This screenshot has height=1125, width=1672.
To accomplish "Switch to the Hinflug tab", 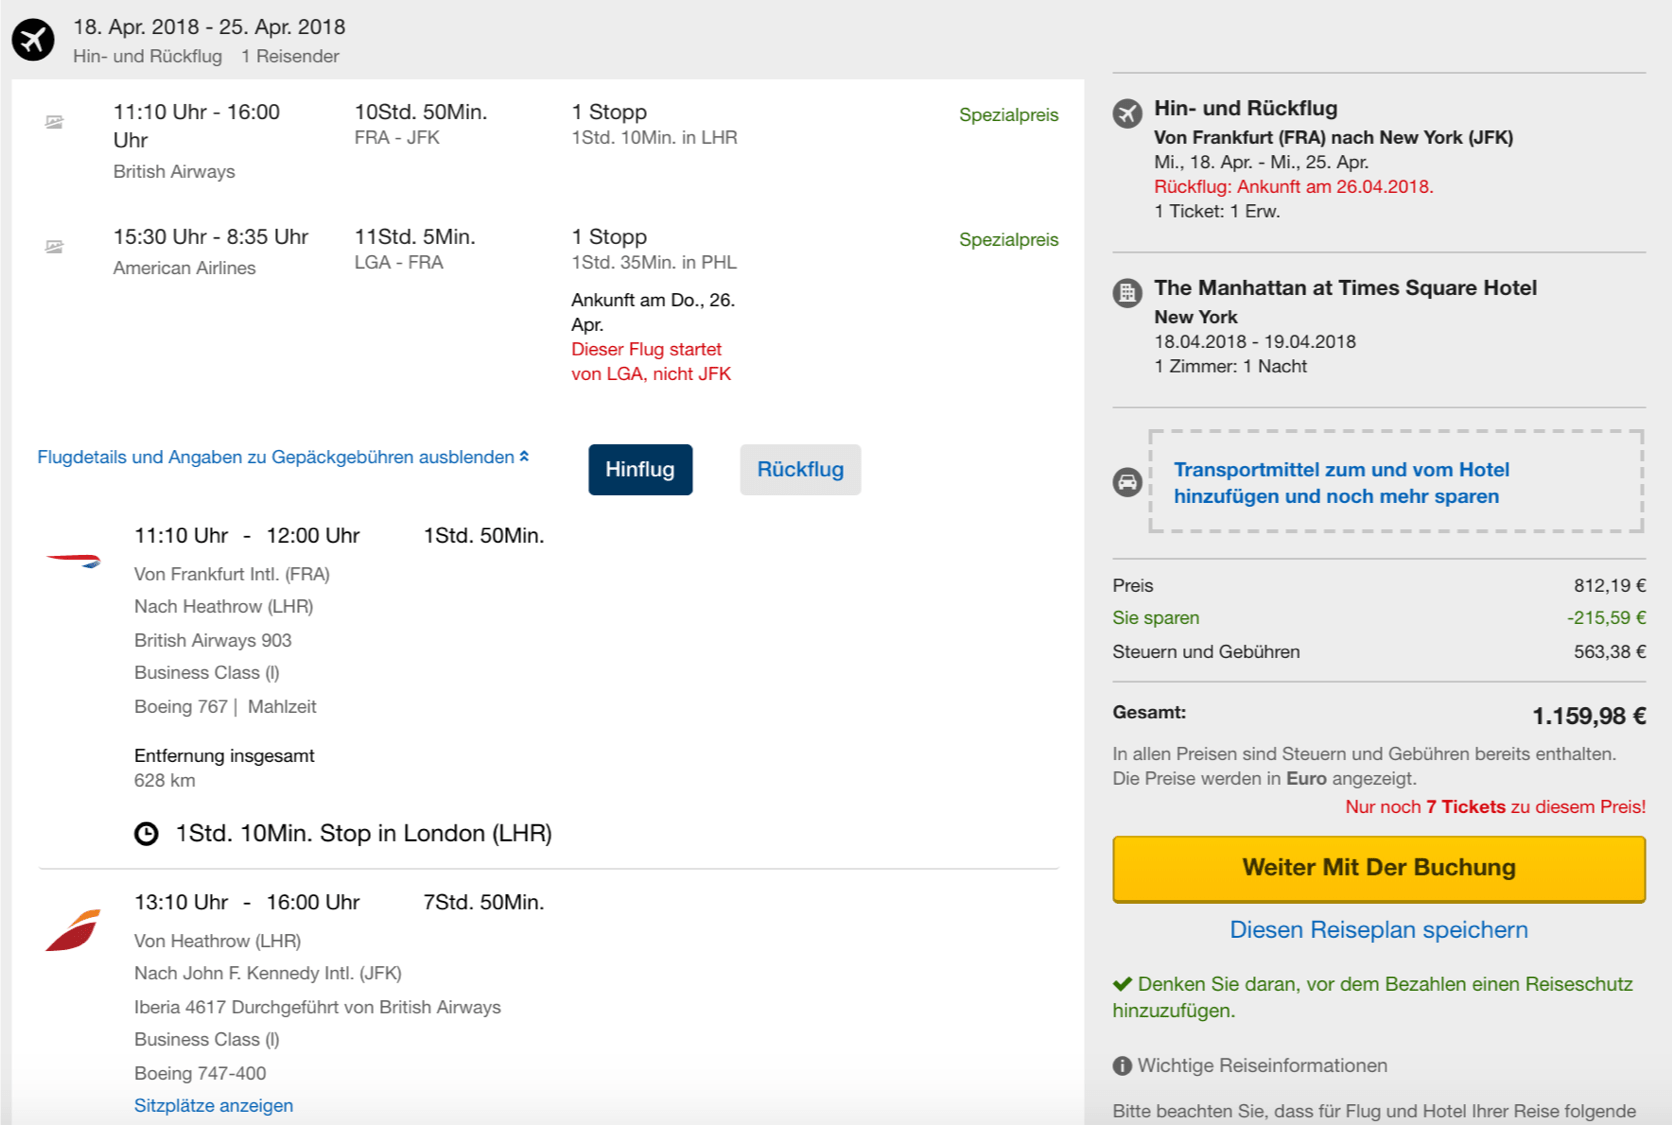I will 640,470.
